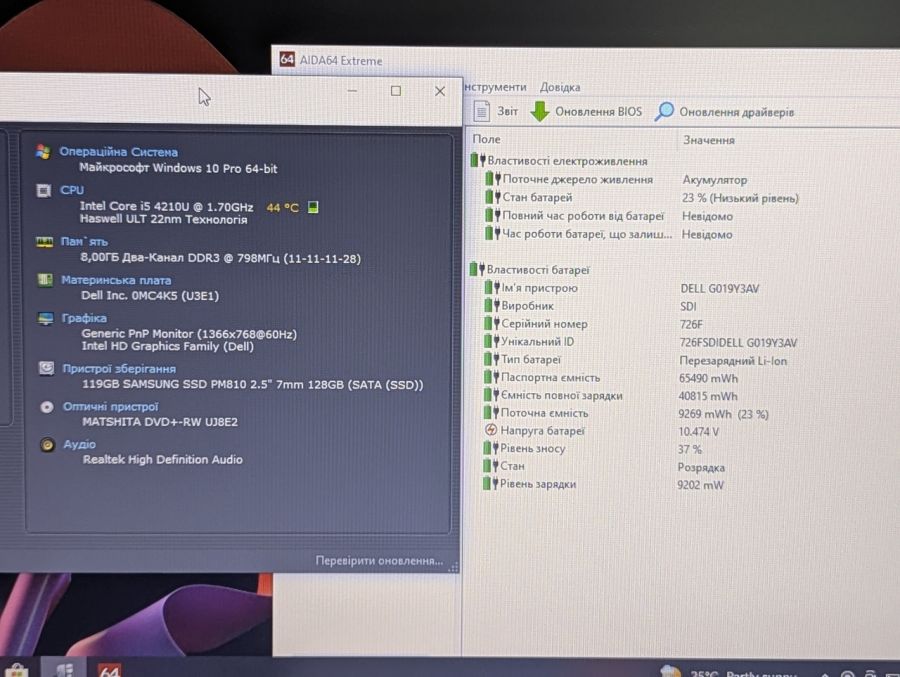Click the battery icon beside Поточна ємність
This screenshot has height=677, width=900.
click(491, 412)
